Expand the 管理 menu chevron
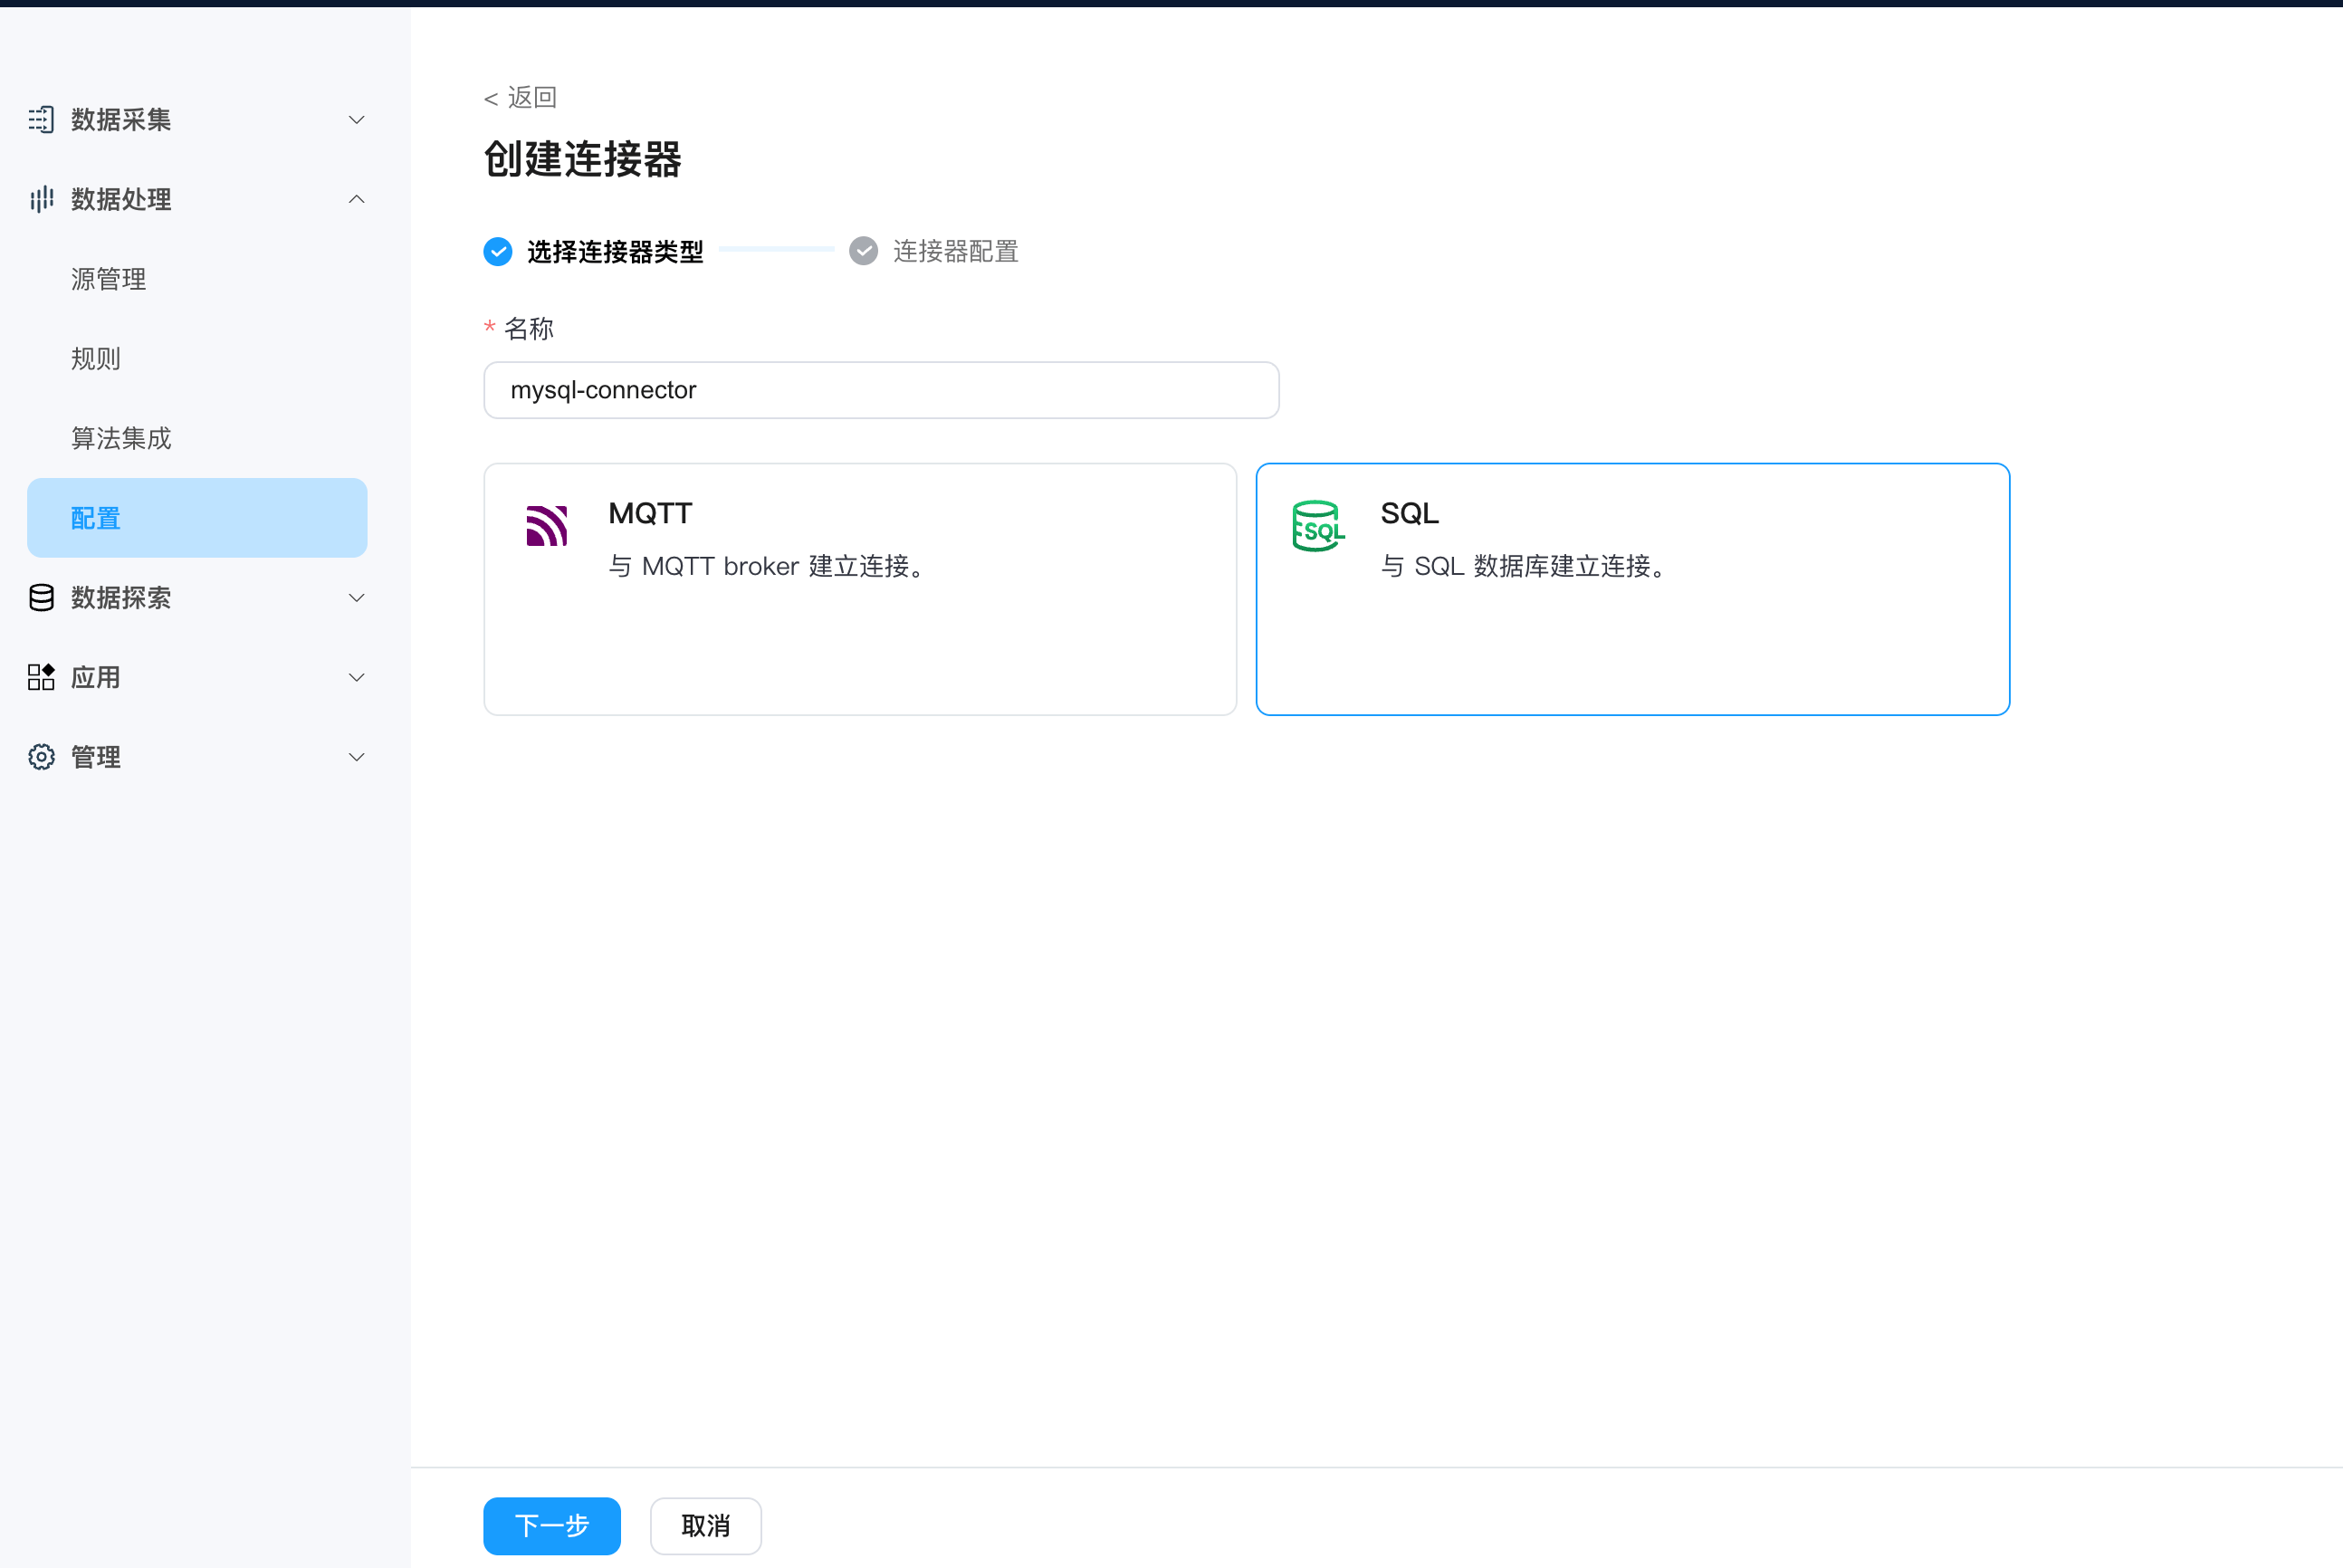Viewport: 2343px width, 1568px height. point(356,757)
